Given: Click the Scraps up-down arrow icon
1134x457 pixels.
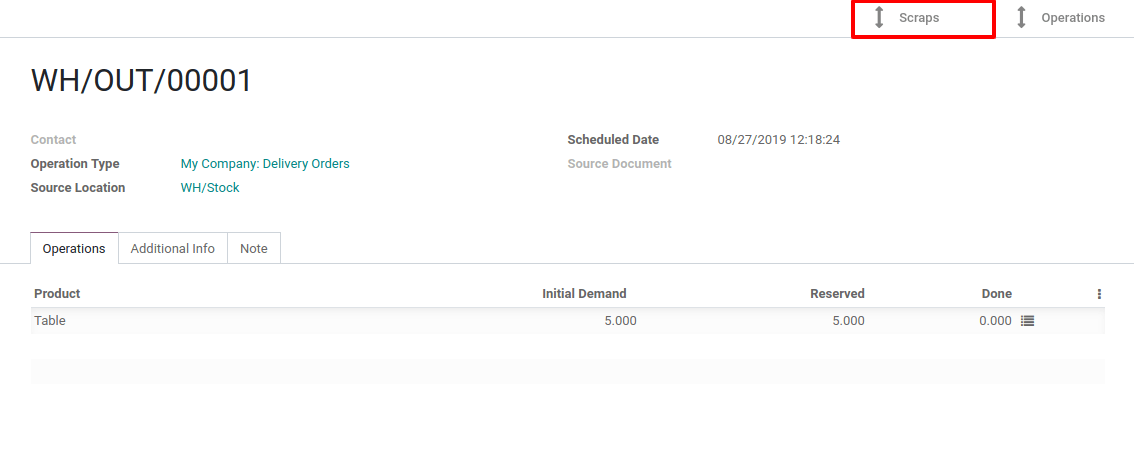Looking at the screenshot, I should pos(879,18).
